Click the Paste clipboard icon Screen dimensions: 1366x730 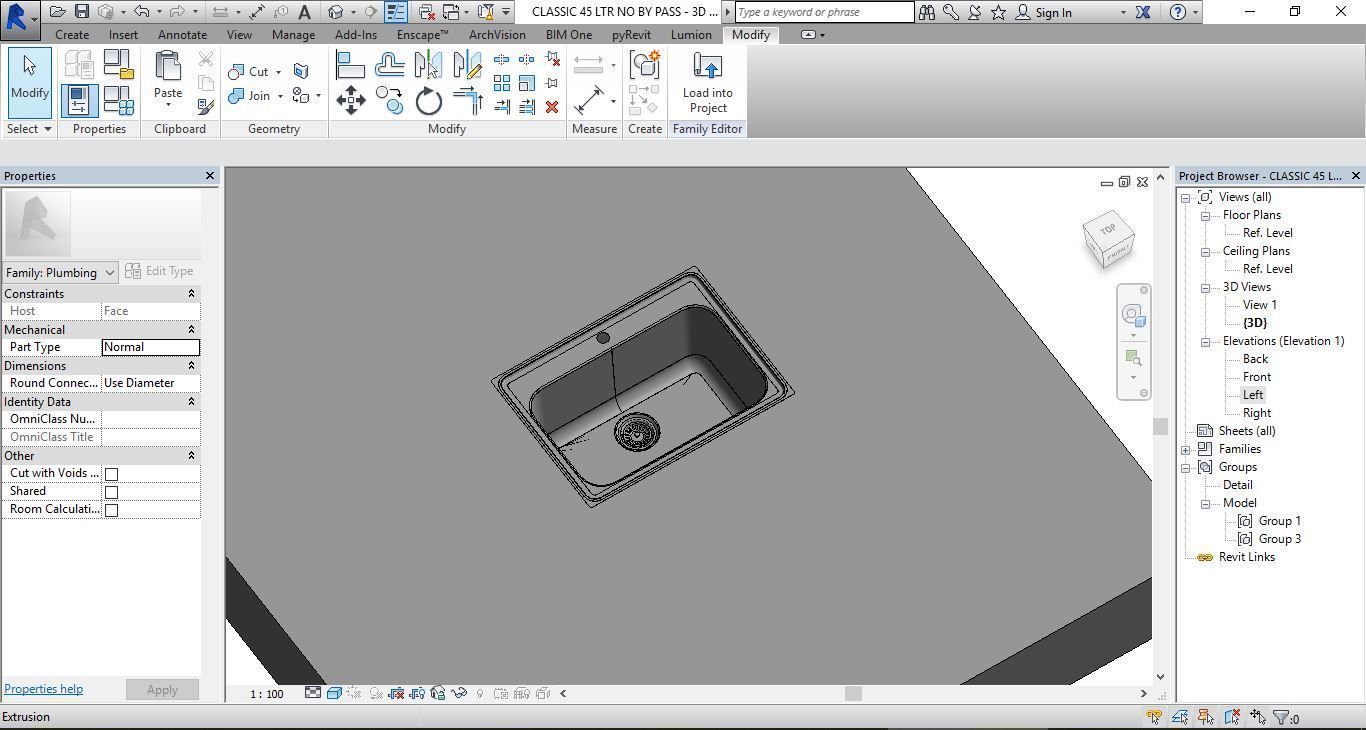(x=168, y=77)
